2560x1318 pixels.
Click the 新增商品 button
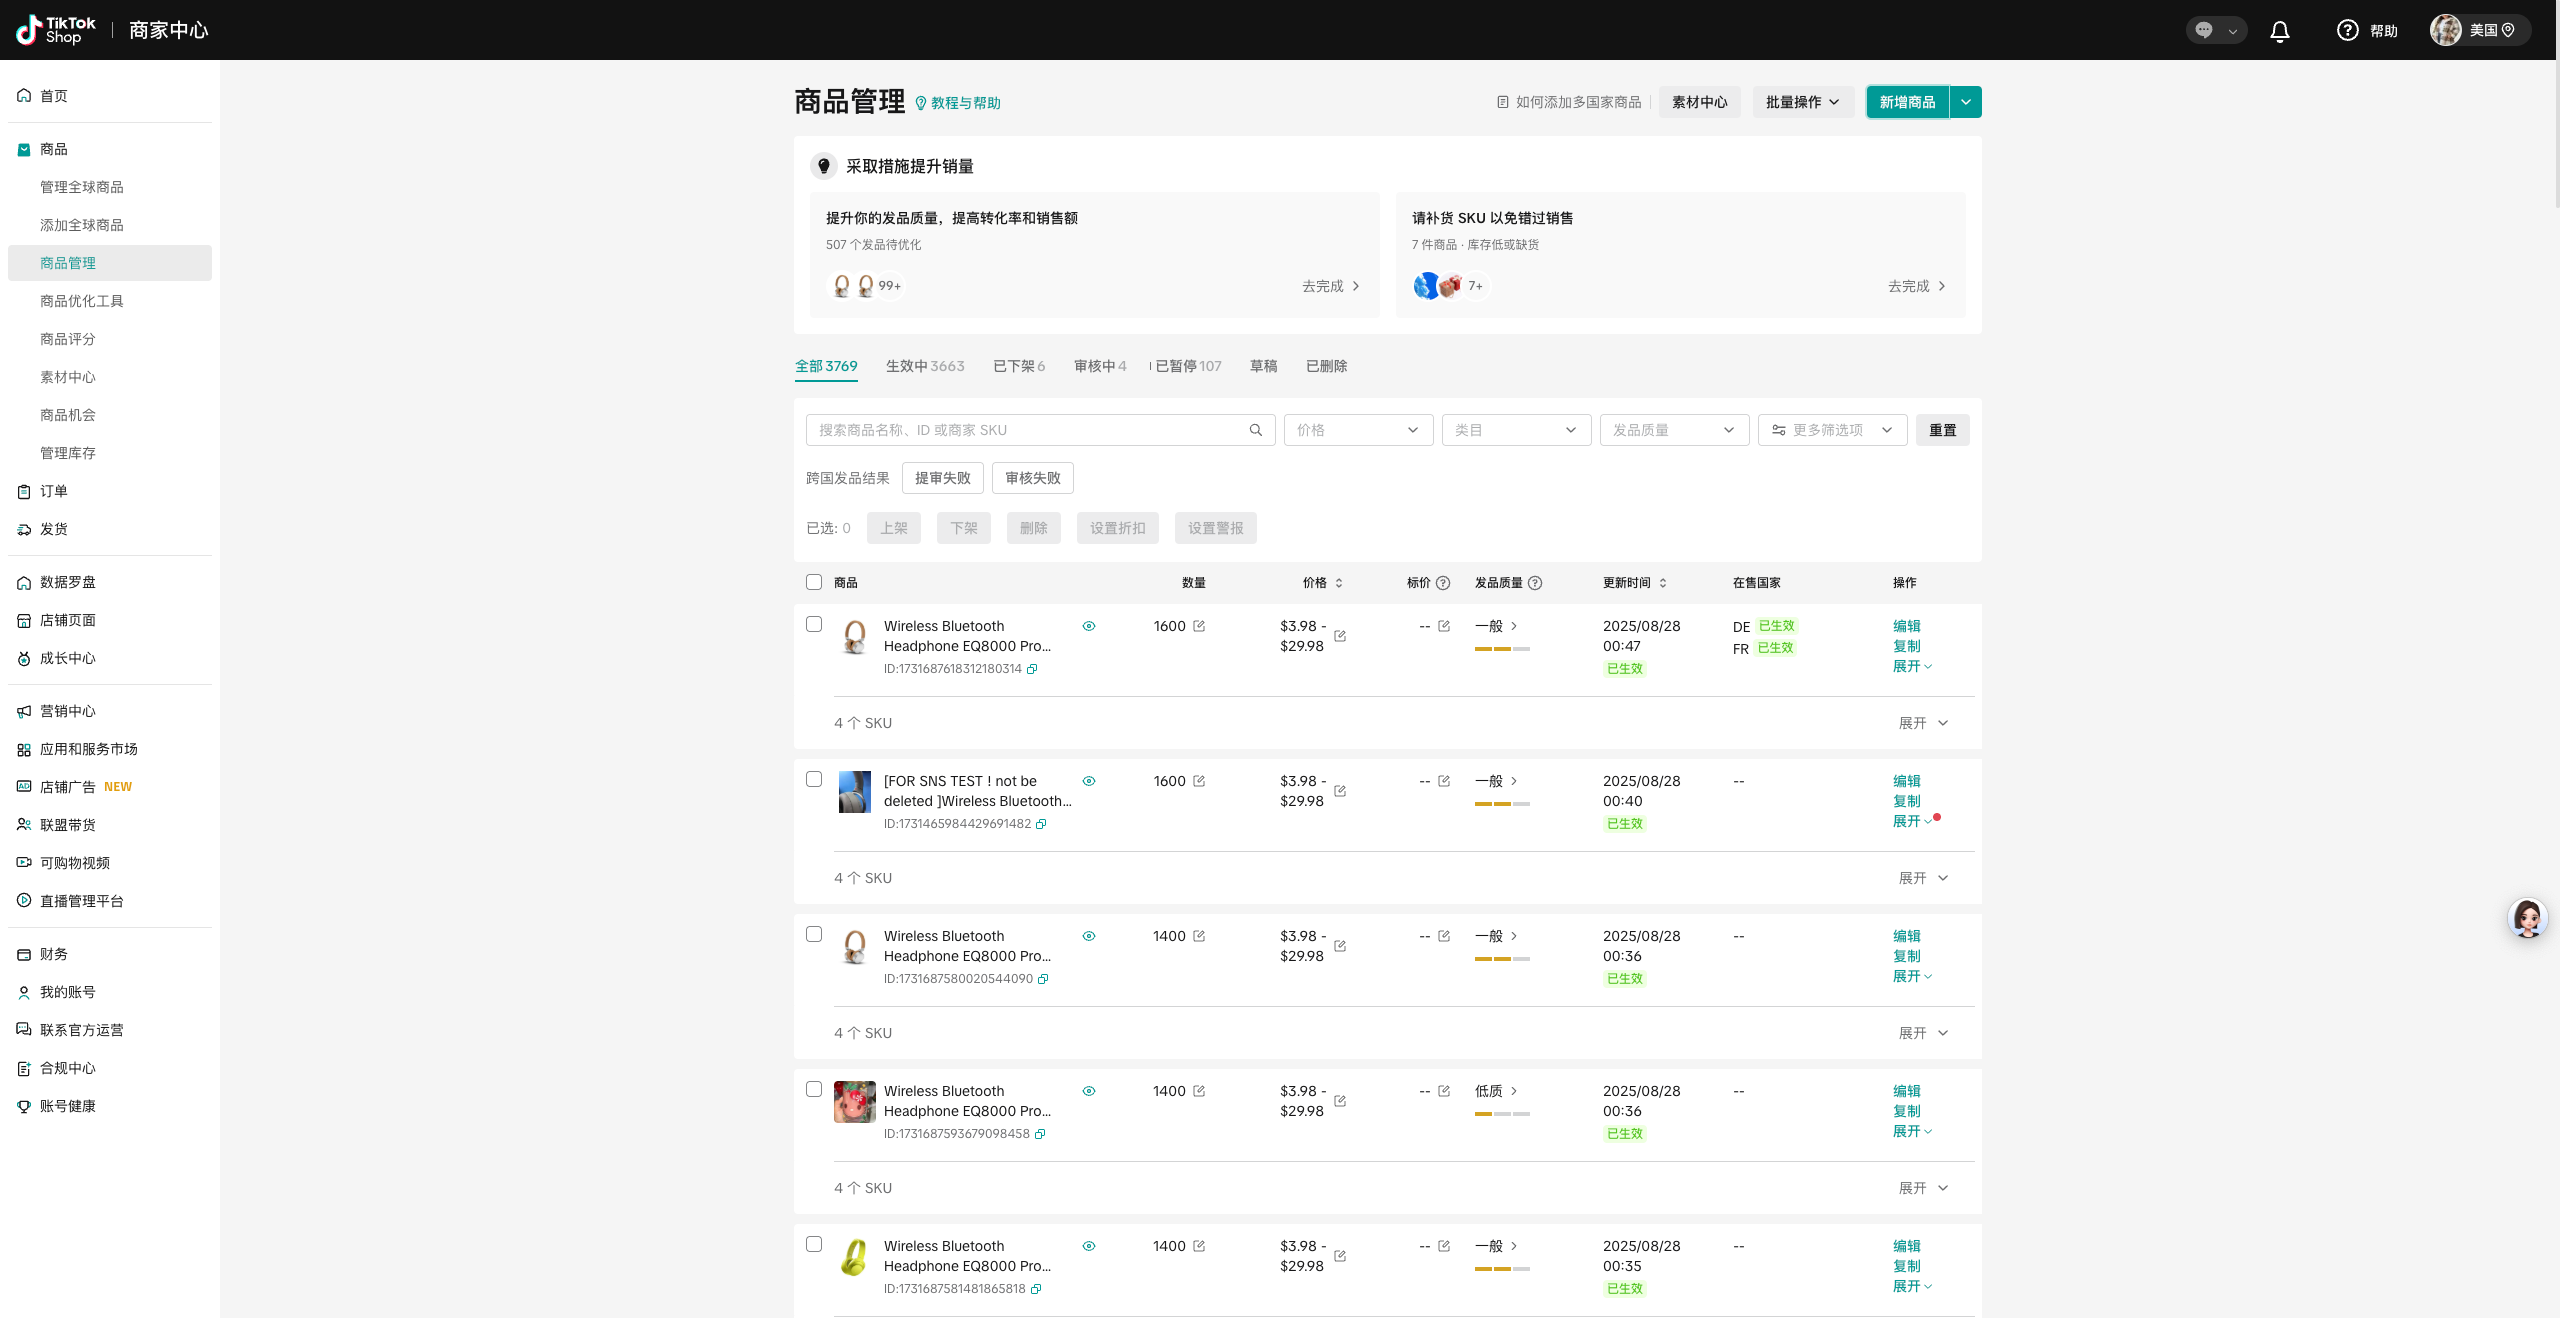[1907, 102]
